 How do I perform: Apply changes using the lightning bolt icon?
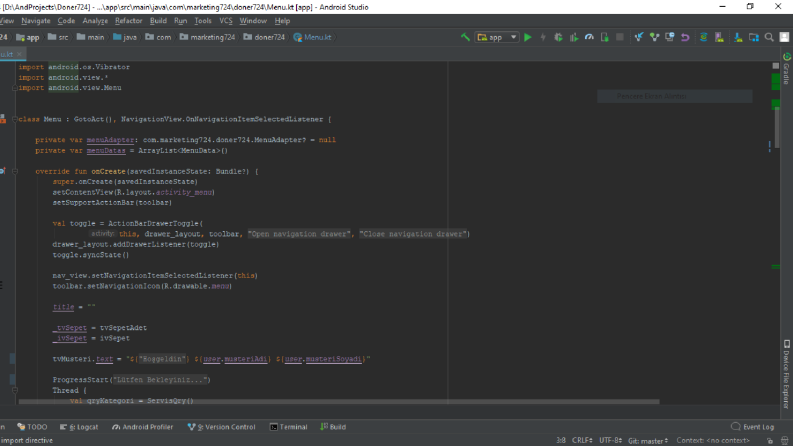(543, 37)
